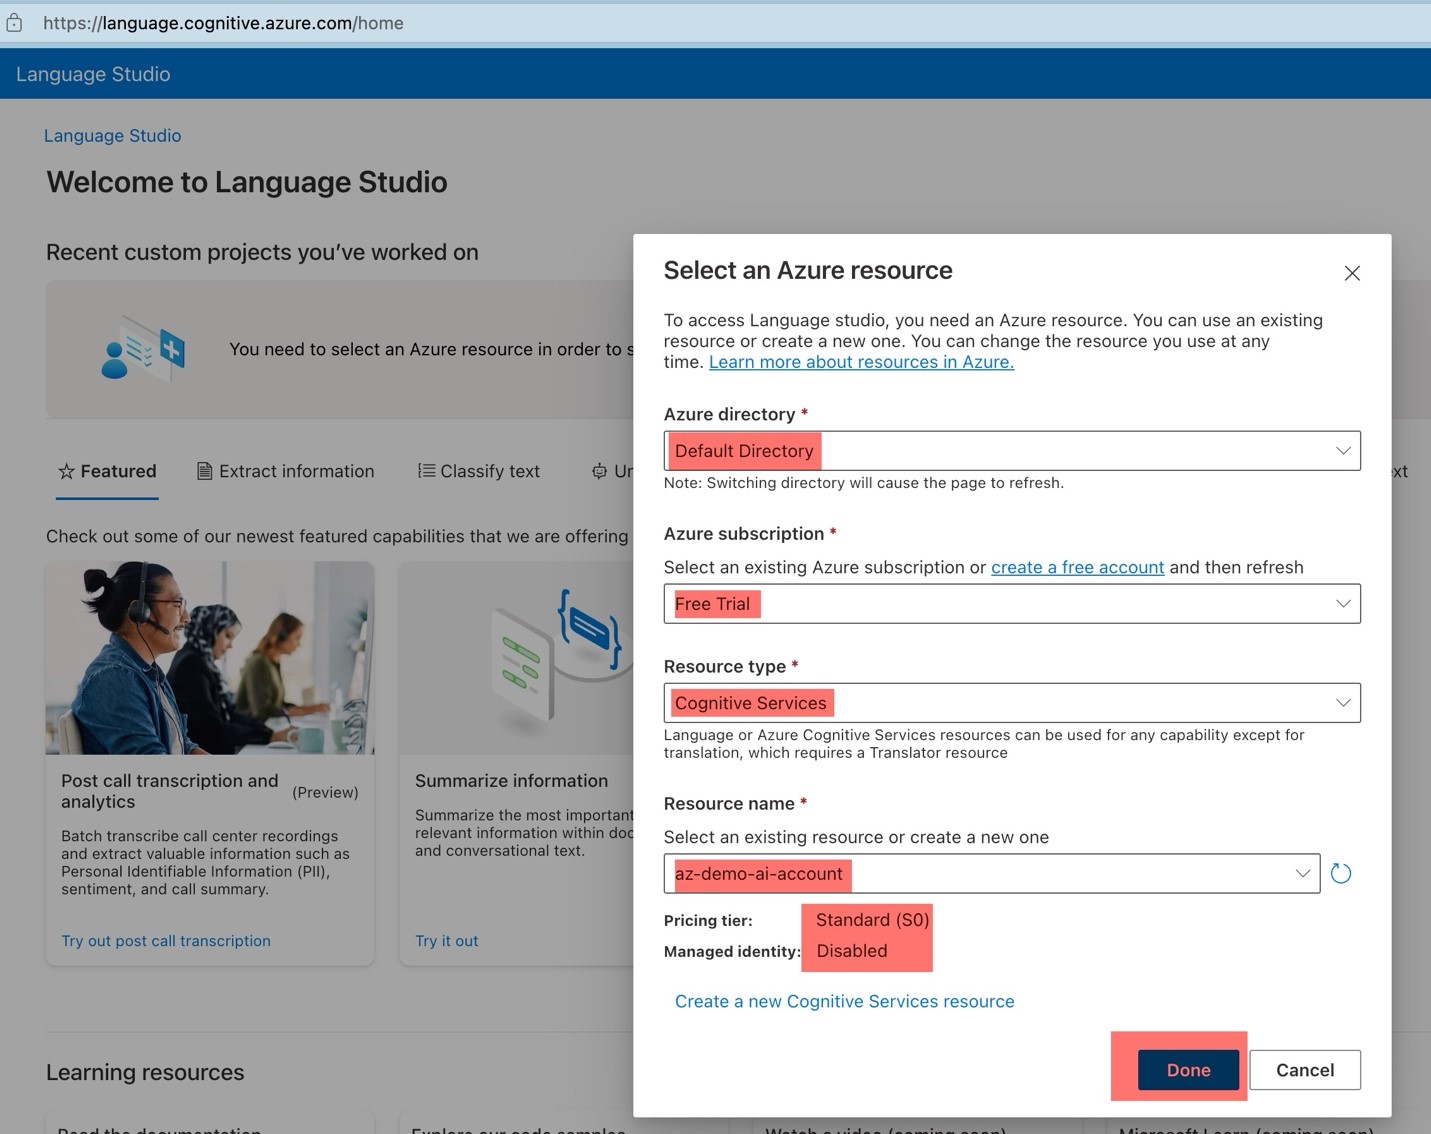
Task: Open the Resource type dropdown
Action: tap(1343, 702)
